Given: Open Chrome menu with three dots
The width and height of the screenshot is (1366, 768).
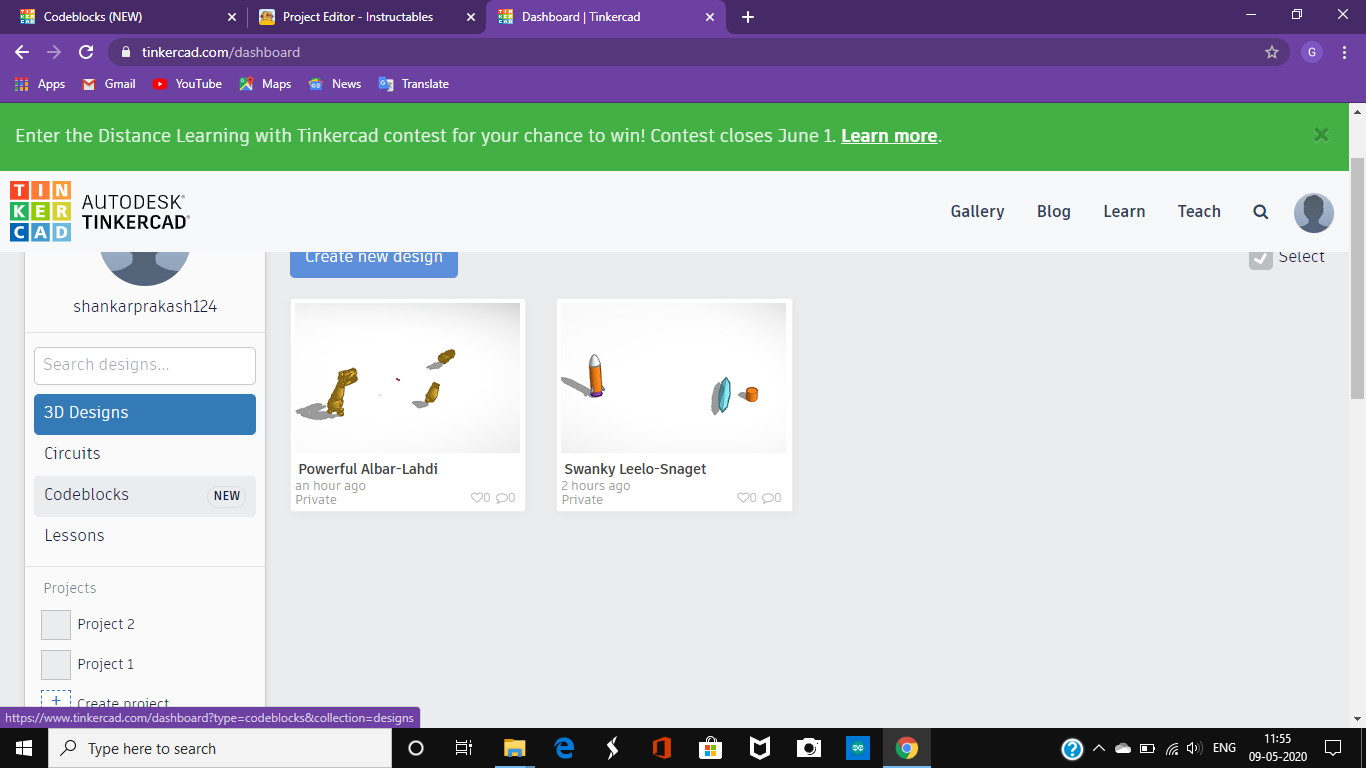Looking at the screenshot, I should tap(1345, 51).
